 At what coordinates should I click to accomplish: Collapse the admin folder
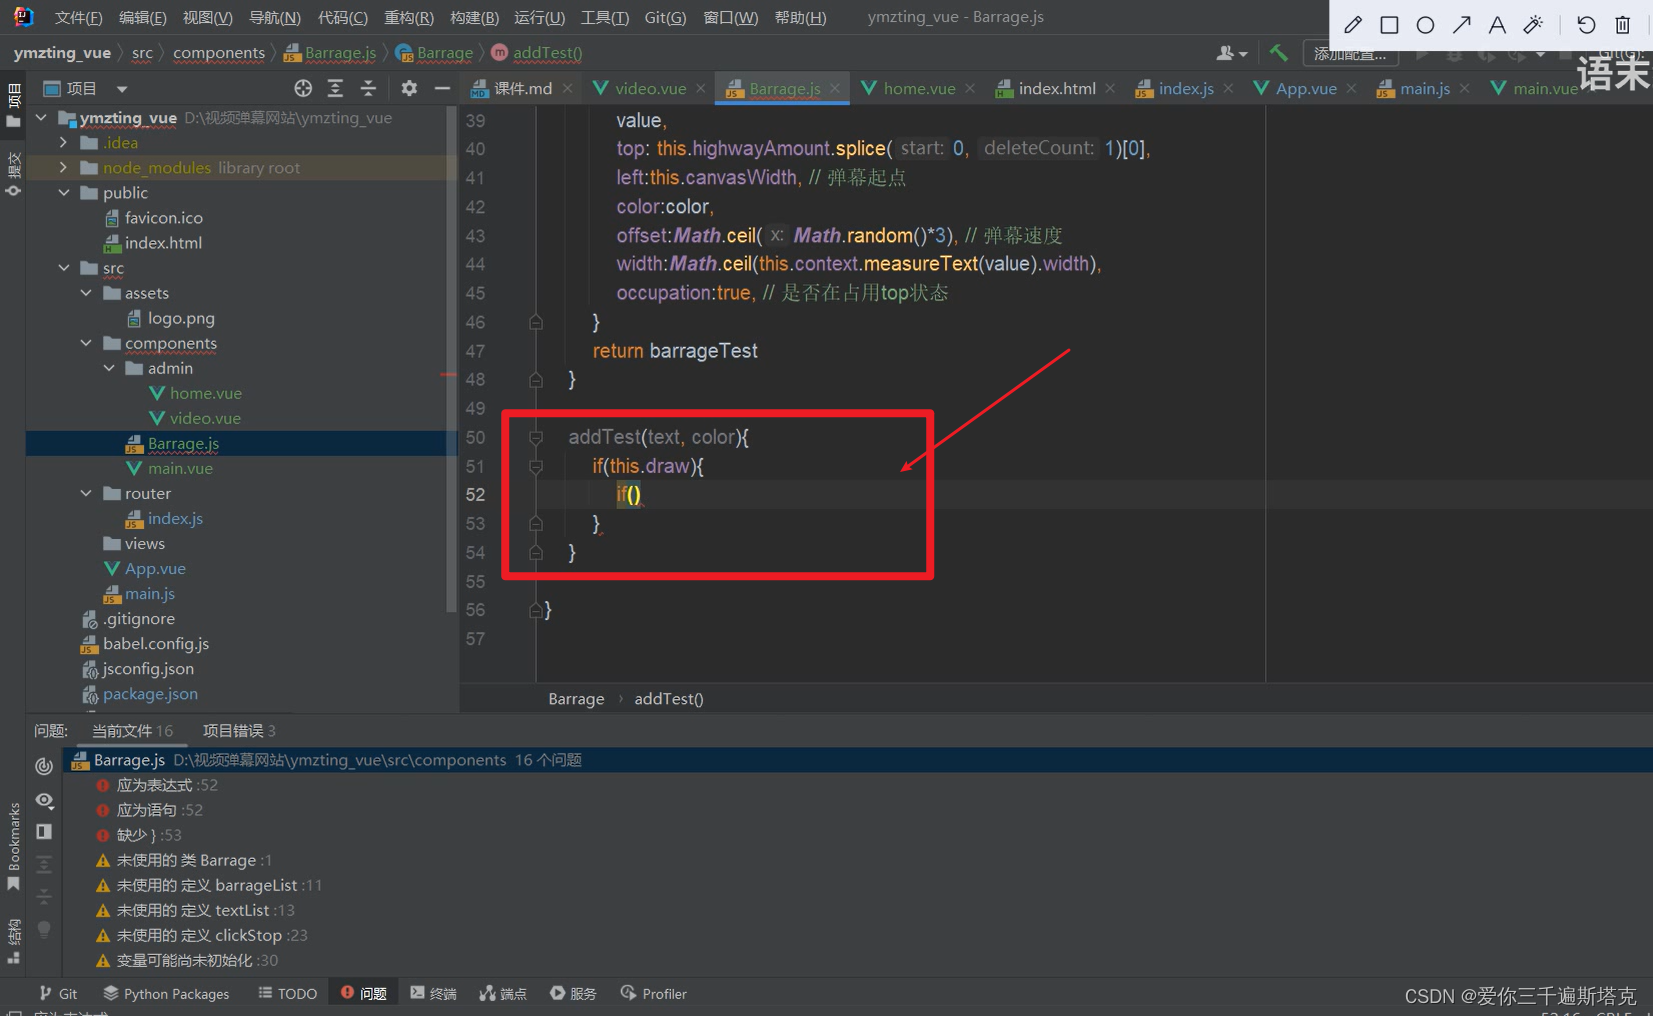pos(109,368)
